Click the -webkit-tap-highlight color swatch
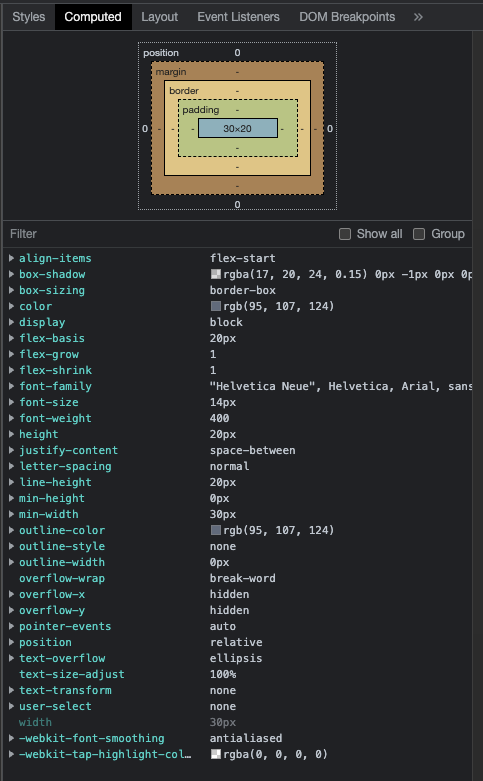The image size is (483, 781). [x=216, y=755]
